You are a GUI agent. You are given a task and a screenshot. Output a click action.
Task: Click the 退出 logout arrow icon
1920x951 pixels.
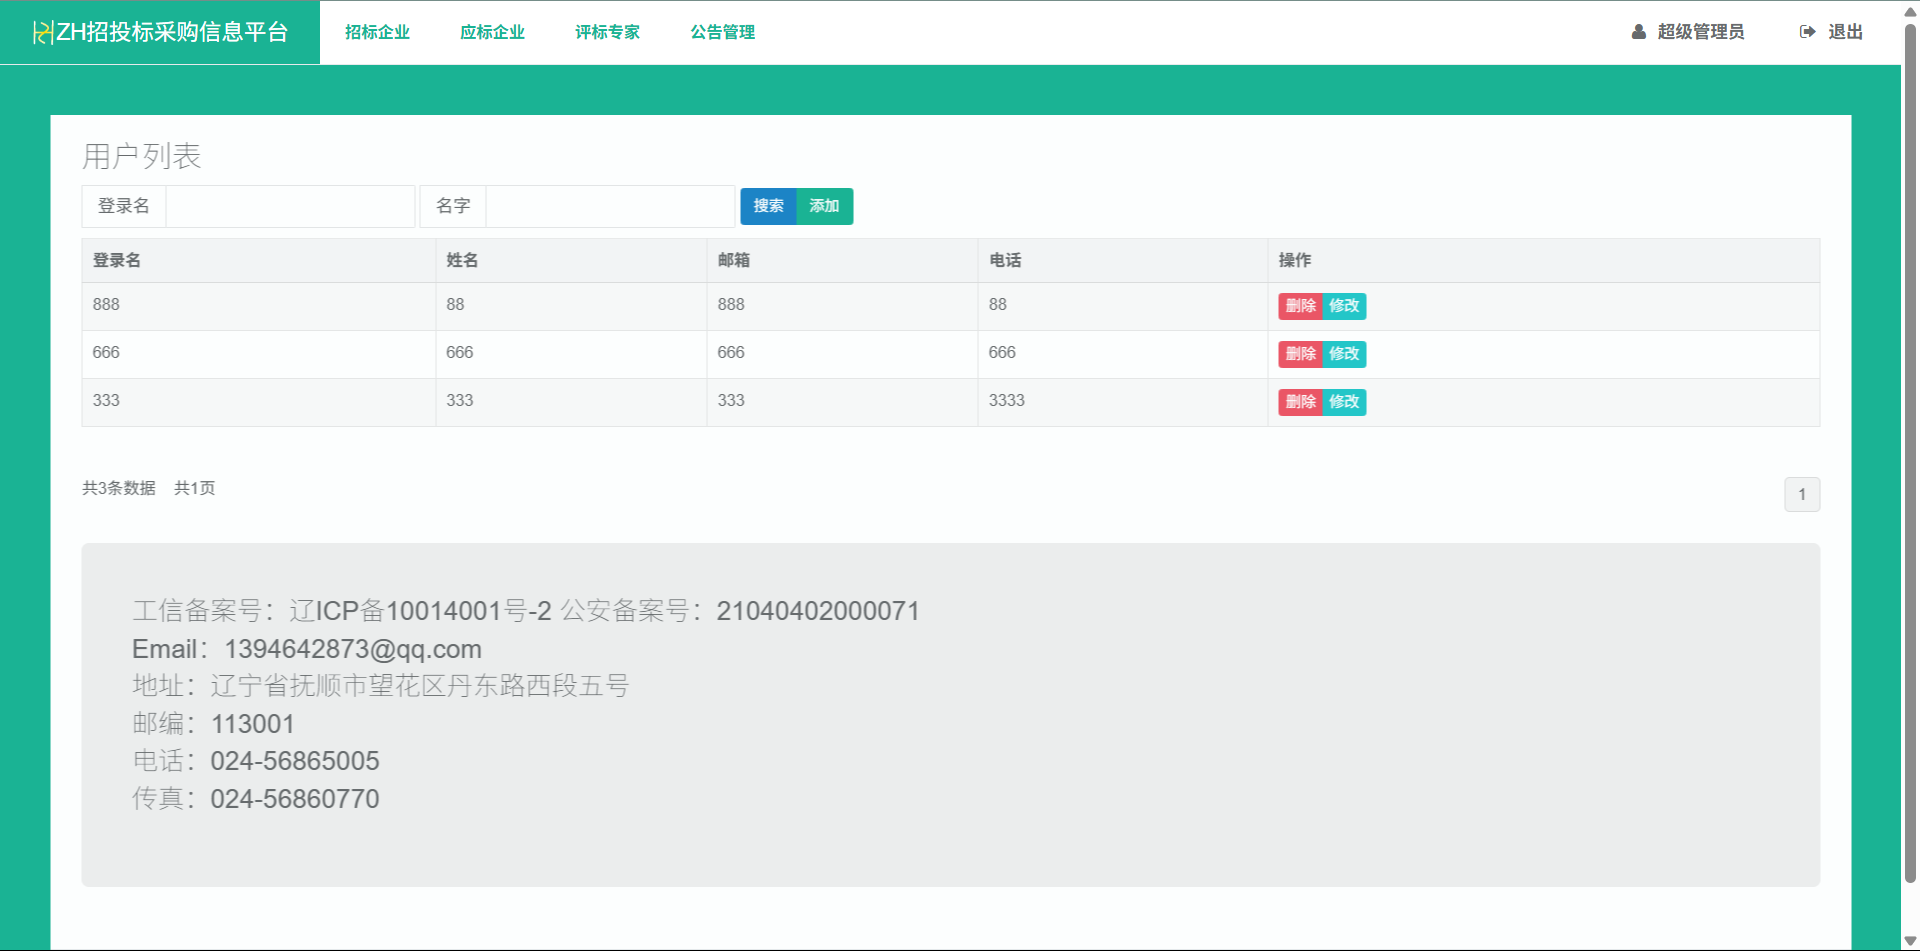pos(1807,32)
